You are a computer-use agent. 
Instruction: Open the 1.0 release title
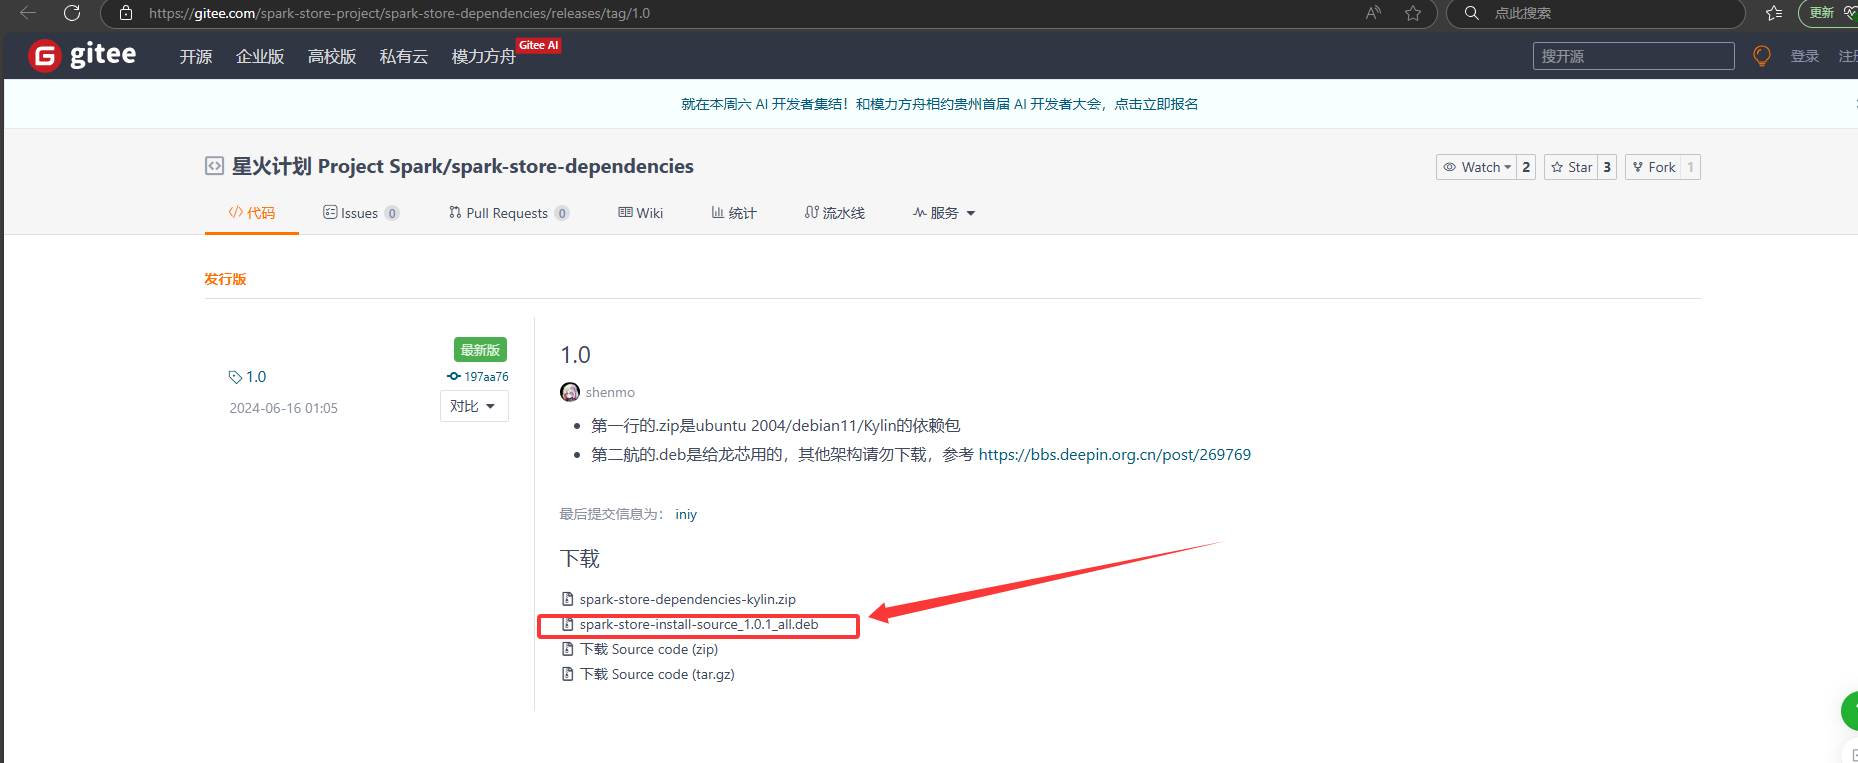[575, 355]
